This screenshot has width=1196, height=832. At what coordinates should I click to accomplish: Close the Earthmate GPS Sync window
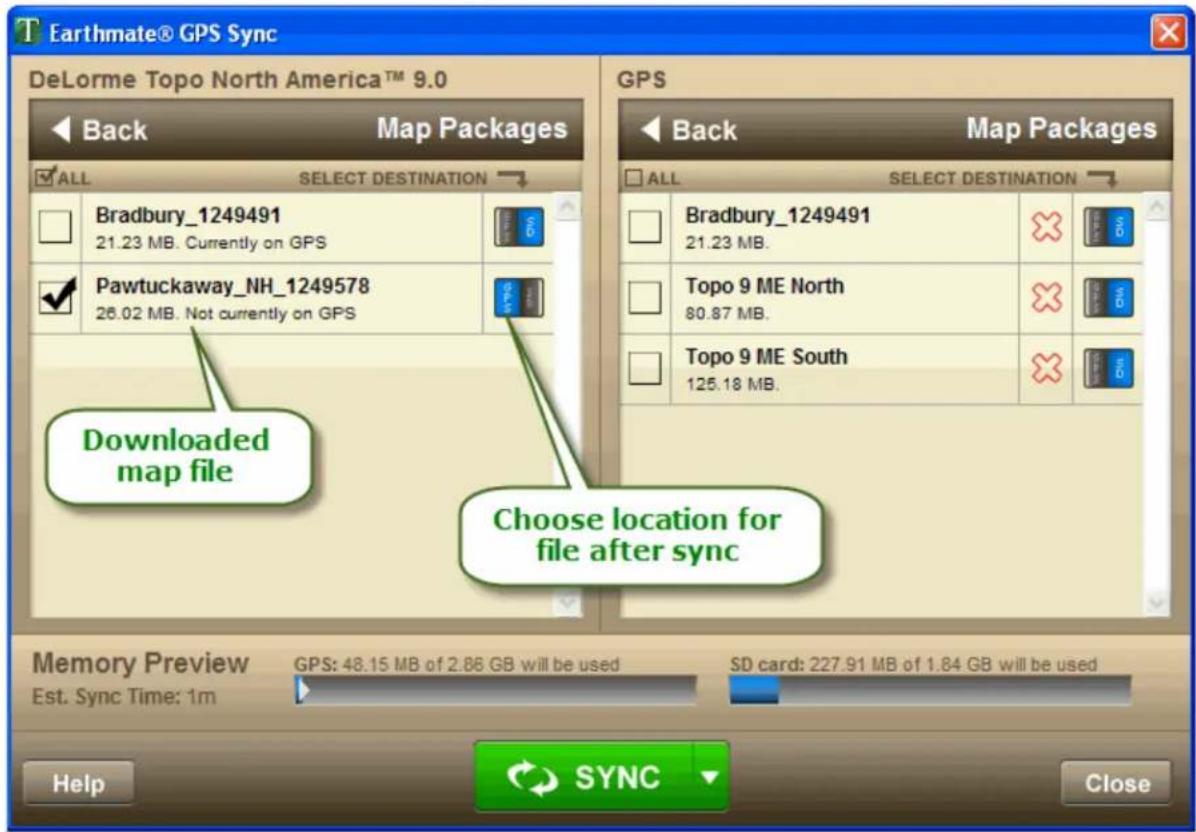coord(1169,33)
